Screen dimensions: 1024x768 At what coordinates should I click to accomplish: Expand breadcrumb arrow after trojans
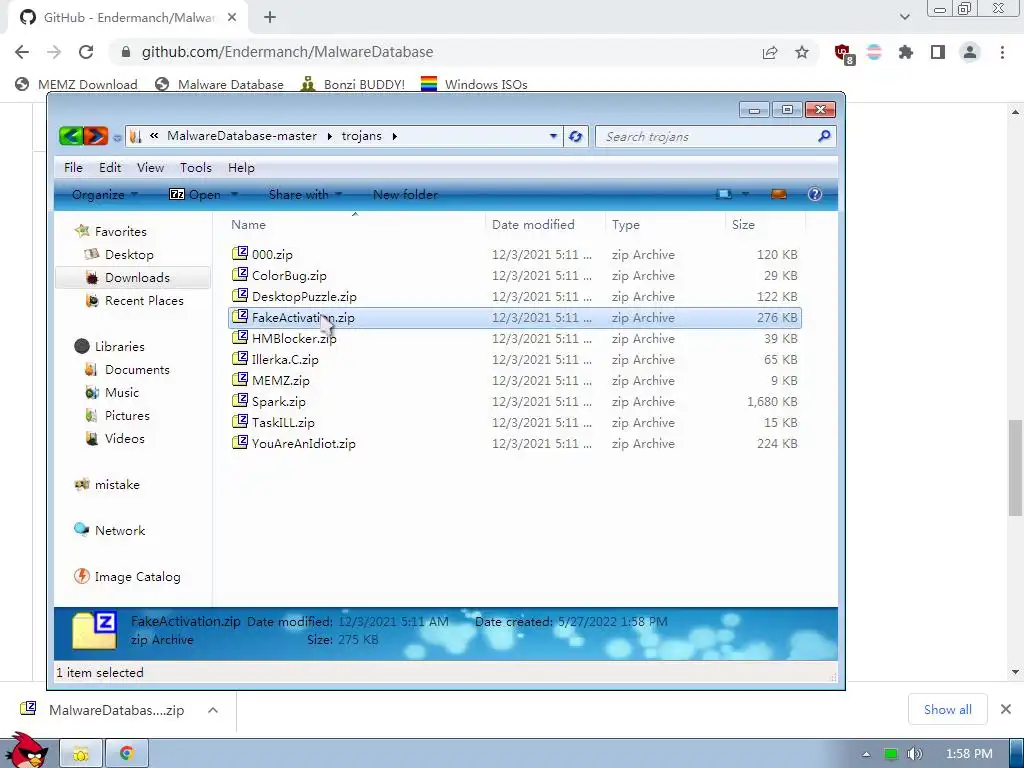(x=394, y=136)
